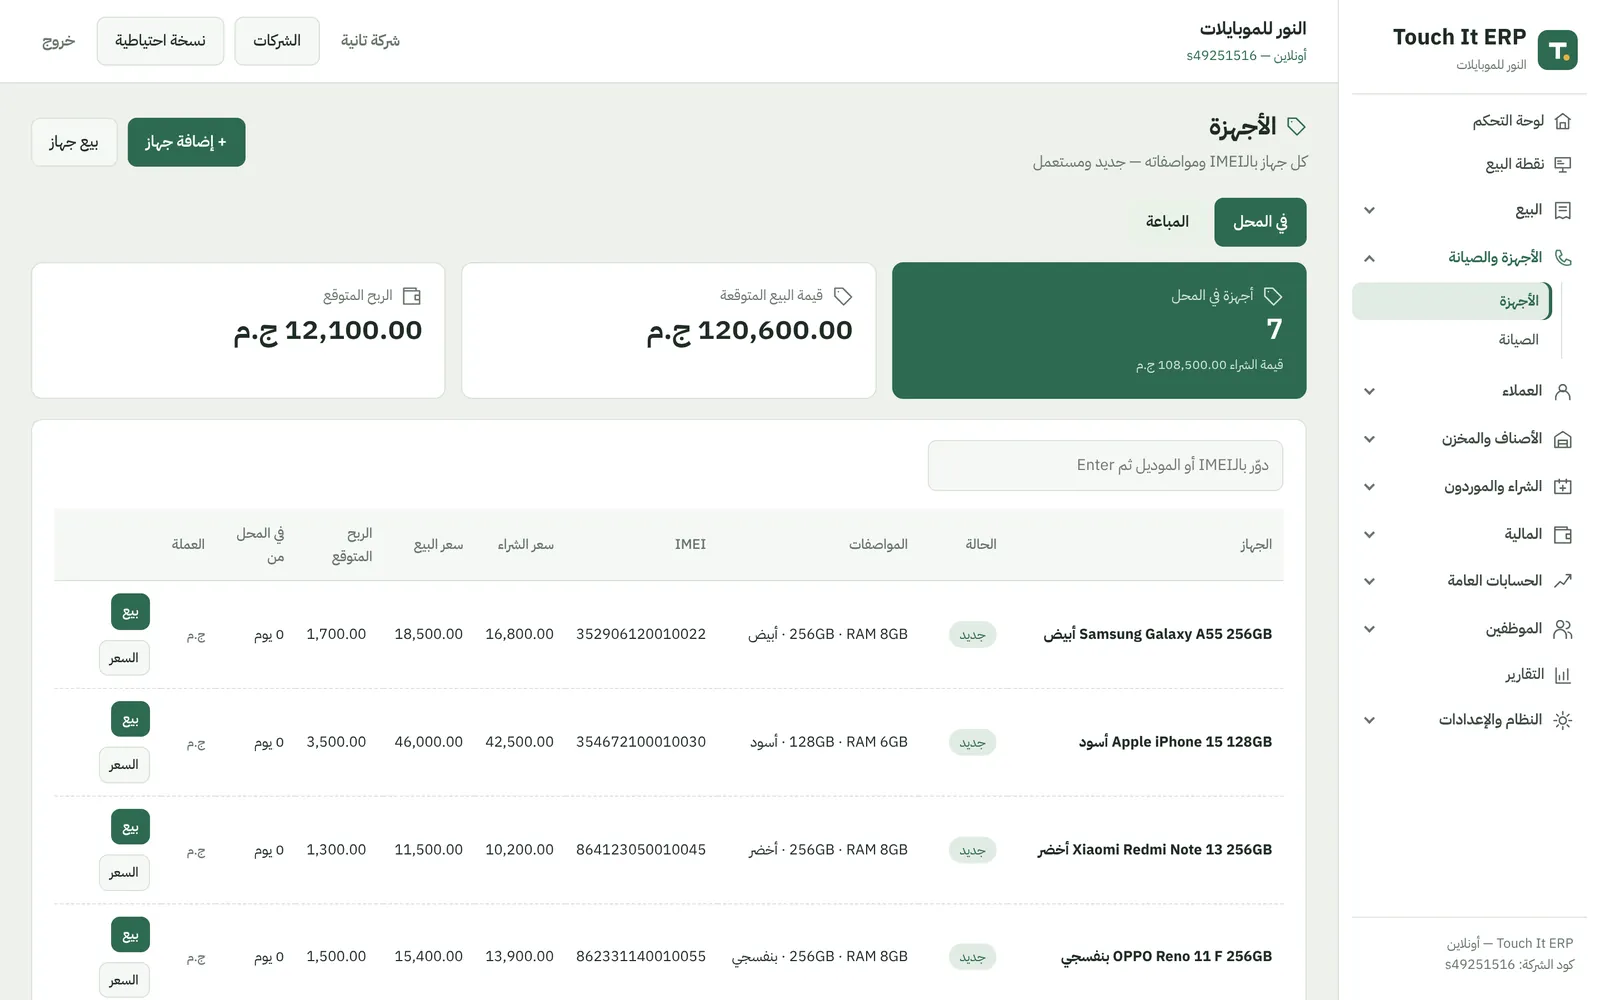Click tag icon in أجهزة في المحل card
This screenshot has height=1000, width=1600.
pos(1273,296)
